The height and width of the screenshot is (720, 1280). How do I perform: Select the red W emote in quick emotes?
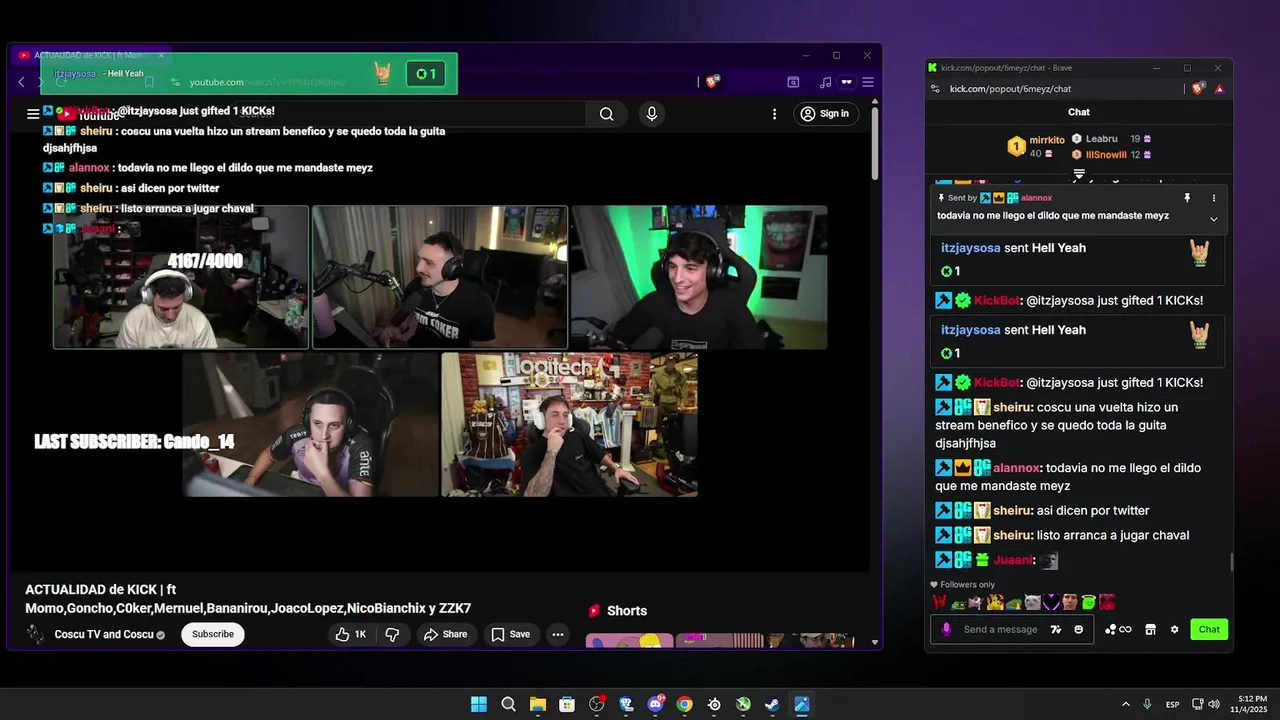click(939, 602)
